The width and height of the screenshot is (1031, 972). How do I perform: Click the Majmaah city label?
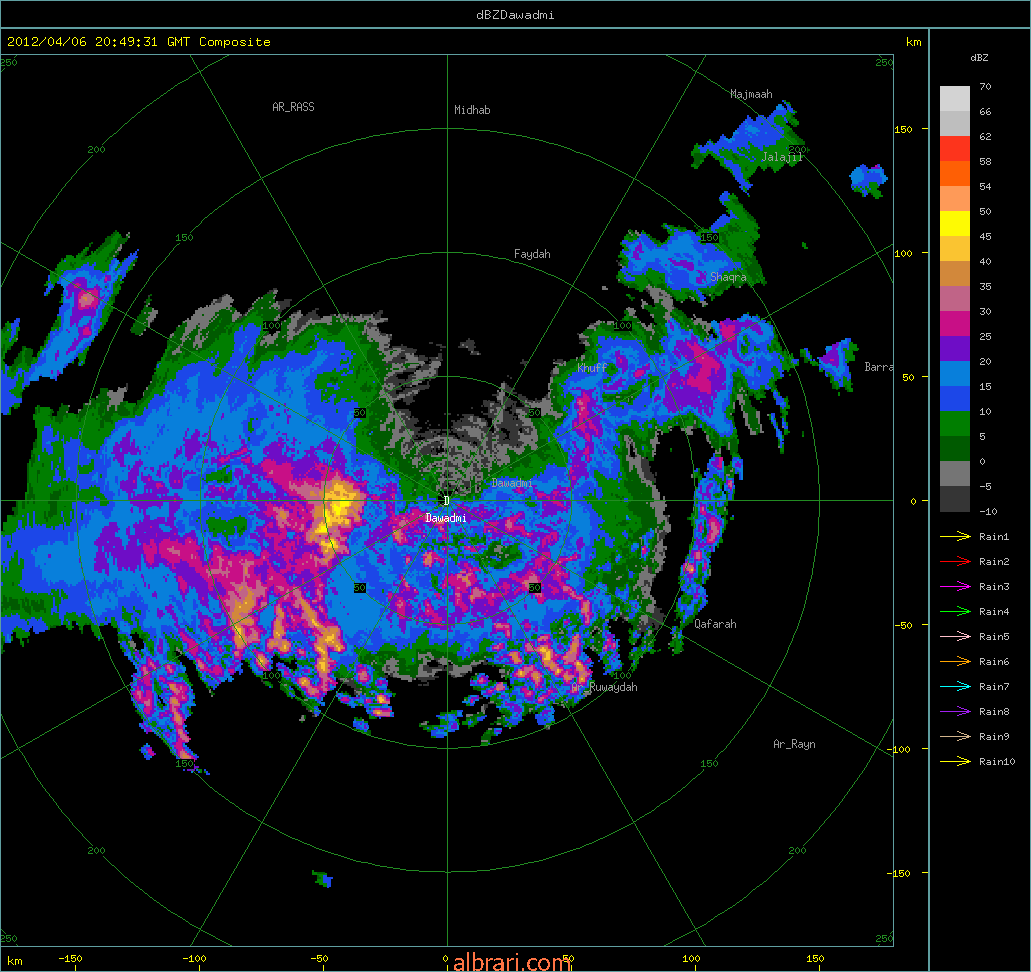[751, 94]
